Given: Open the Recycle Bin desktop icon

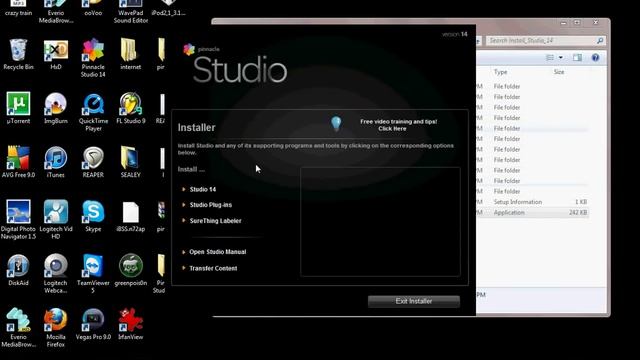Looking at the screenshot, I should tap(18, 54).
